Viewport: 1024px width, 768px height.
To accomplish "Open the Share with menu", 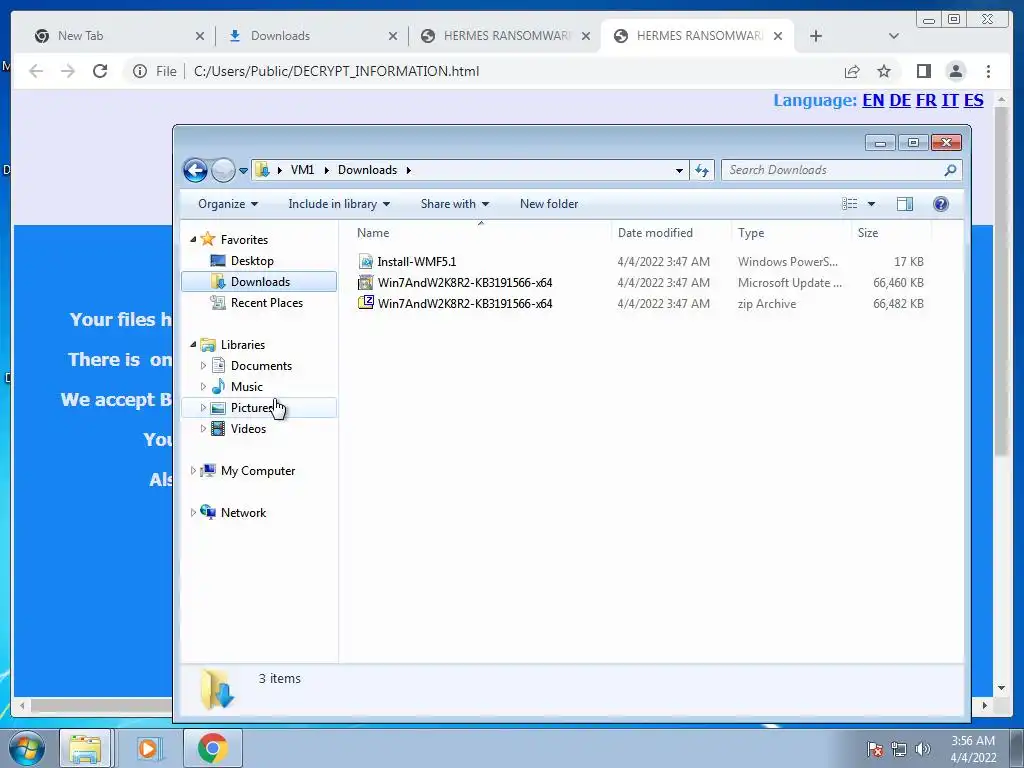I will (x=455, y=204).
